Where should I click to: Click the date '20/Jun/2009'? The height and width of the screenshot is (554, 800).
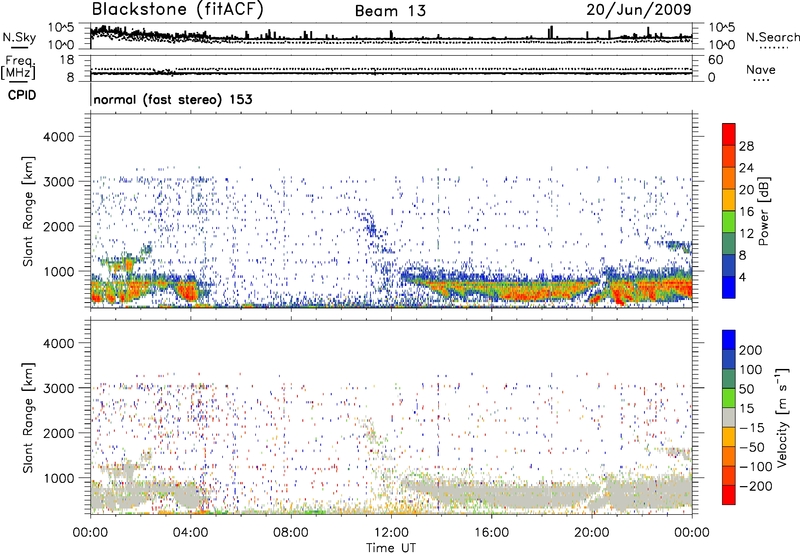tap(639, 9)
